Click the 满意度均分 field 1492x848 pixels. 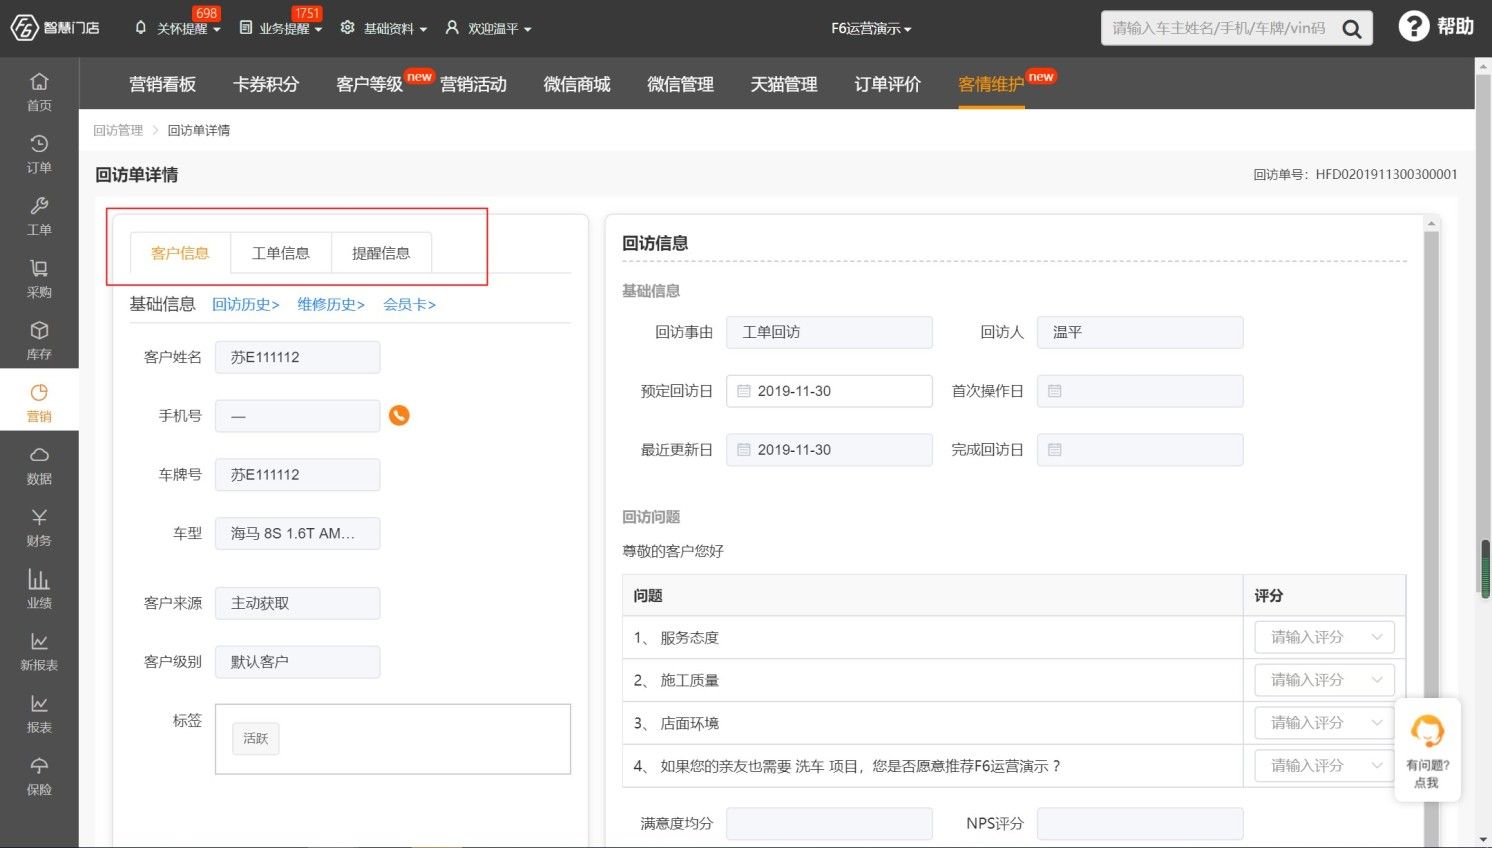(x=829, y=824)
